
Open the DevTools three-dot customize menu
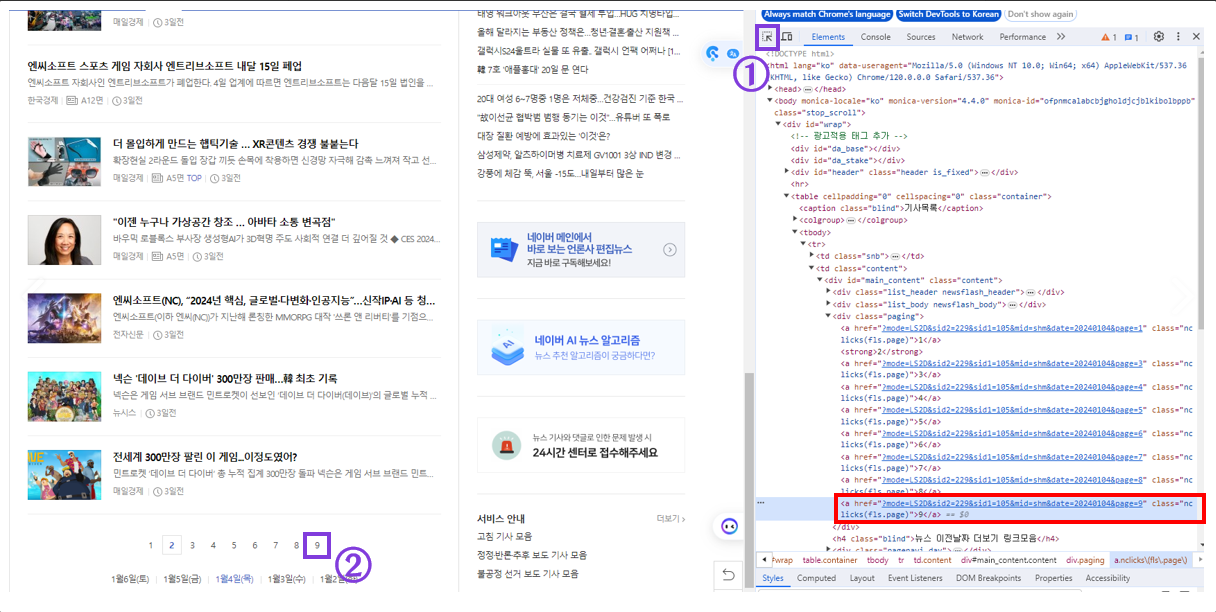[1178, 37]
